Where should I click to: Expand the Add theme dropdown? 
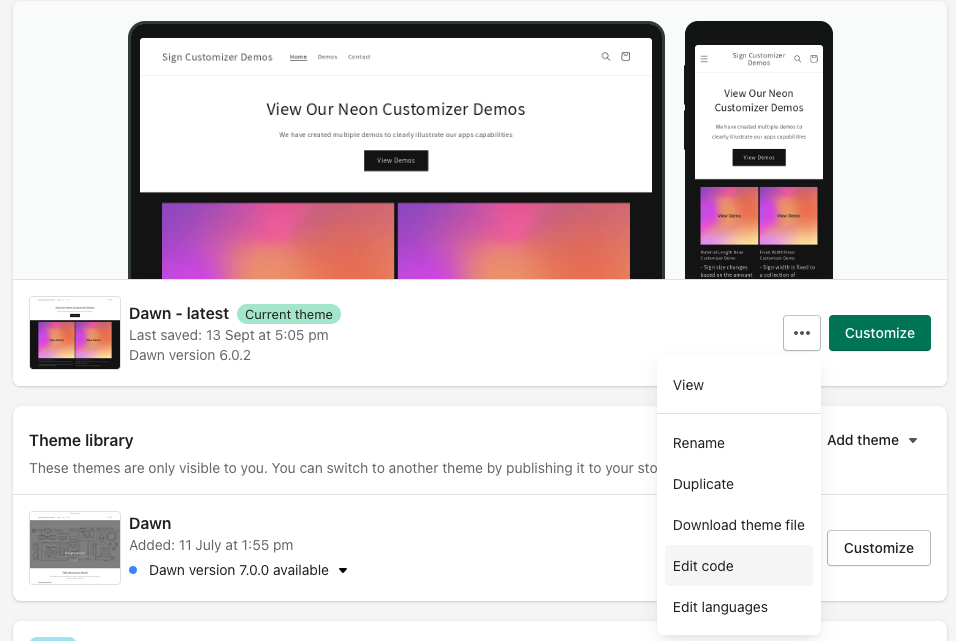872,440
